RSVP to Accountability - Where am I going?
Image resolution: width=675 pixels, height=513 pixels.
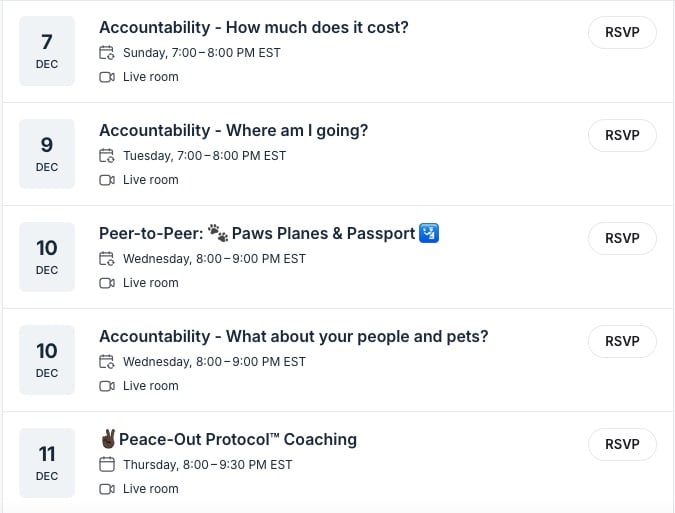(x=622, y=135)
